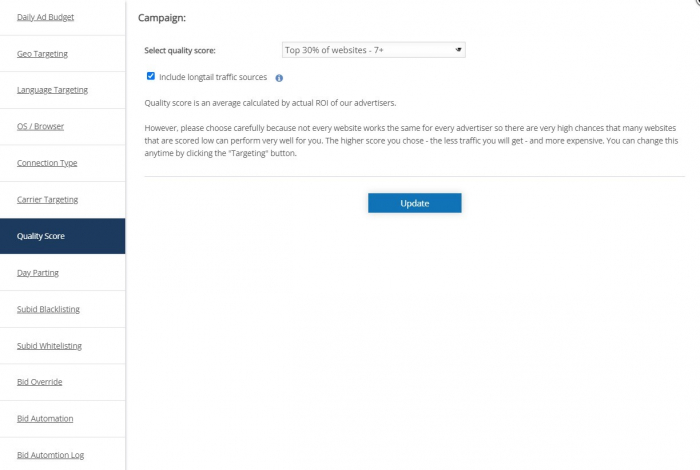Click the 'Select quality score:' label
This screenshot has width=700, height=470.
pyautogui.click(x=180, y=50)
